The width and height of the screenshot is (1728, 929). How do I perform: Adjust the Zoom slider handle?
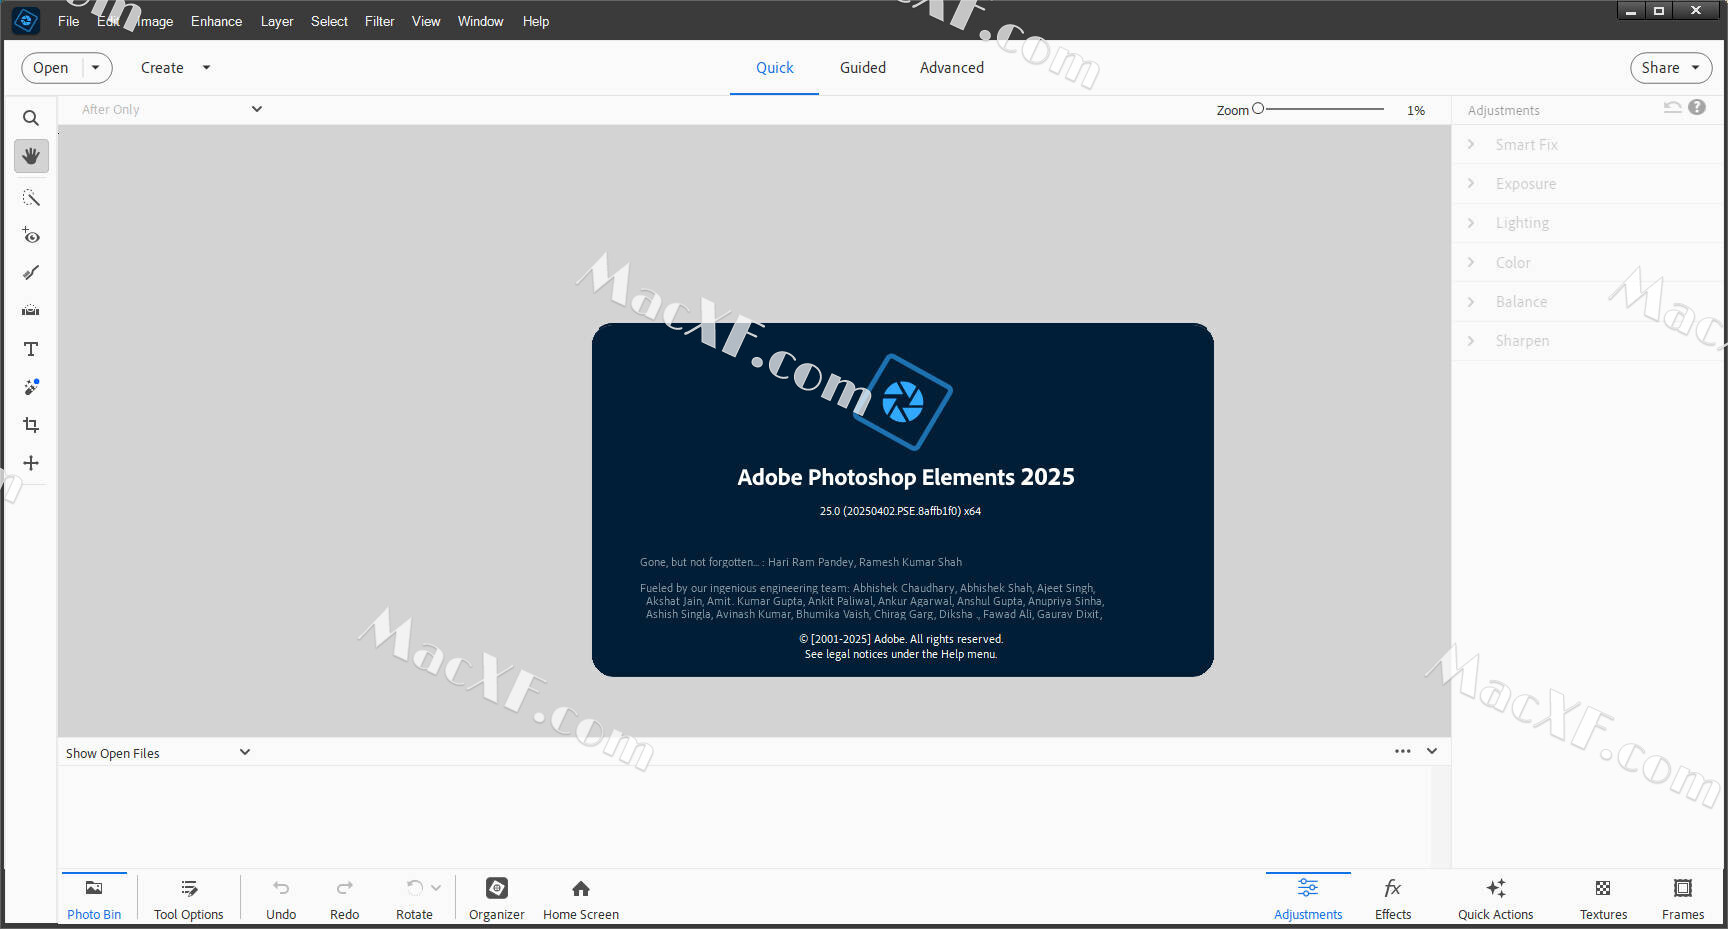coord(1258,108)
